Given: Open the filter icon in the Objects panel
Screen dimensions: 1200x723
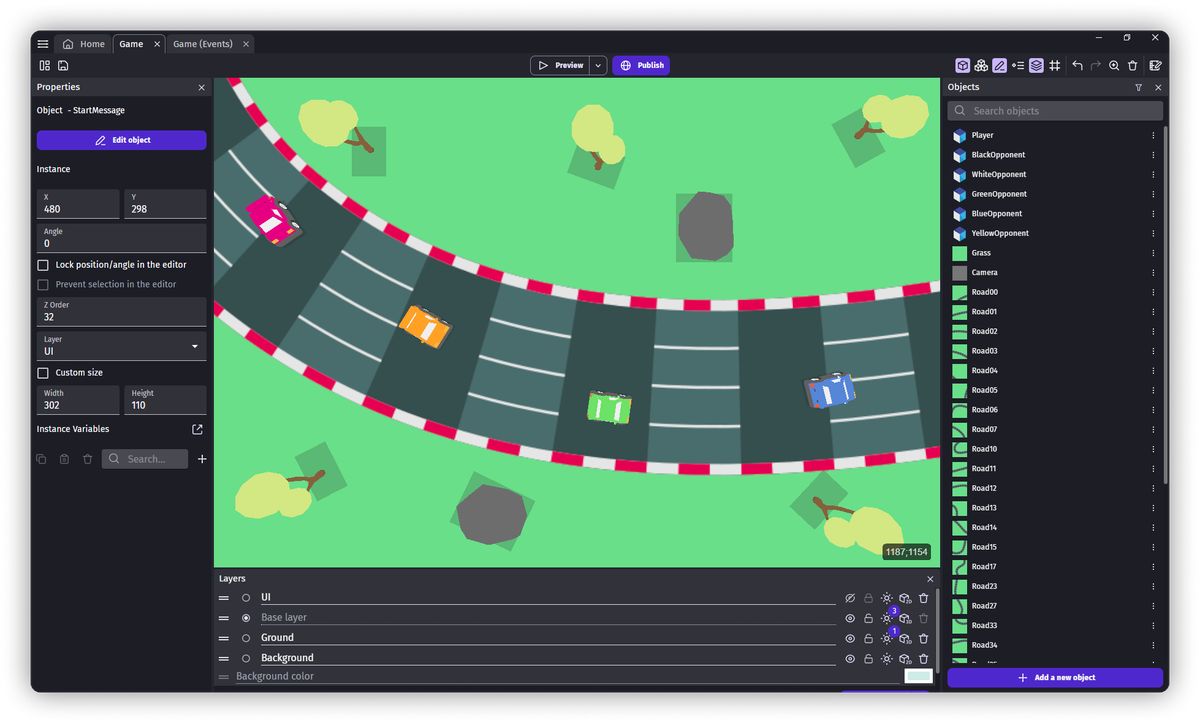Looking at the screenshot, I should click(1139, 87).
